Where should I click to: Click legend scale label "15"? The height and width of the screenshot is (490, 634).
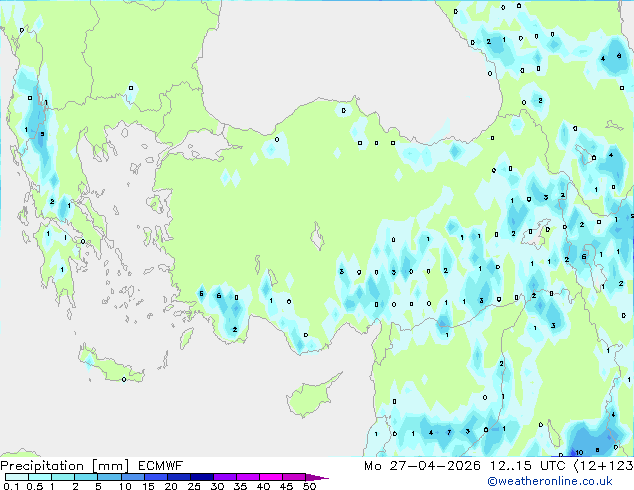coord(148,486)
